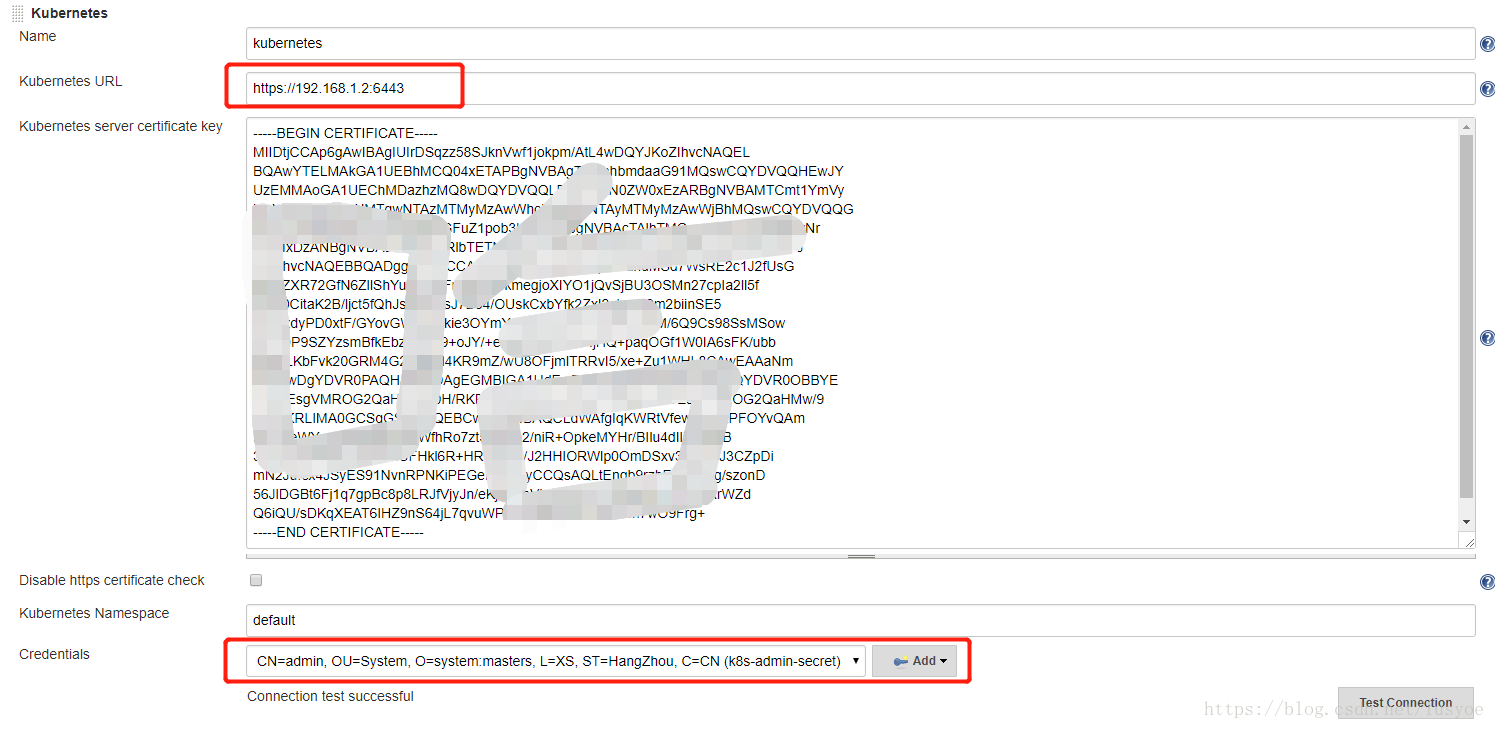Open help for Disable https certificate check
This screenshot has height=729, width=1495.
[x=1487, y=582]
